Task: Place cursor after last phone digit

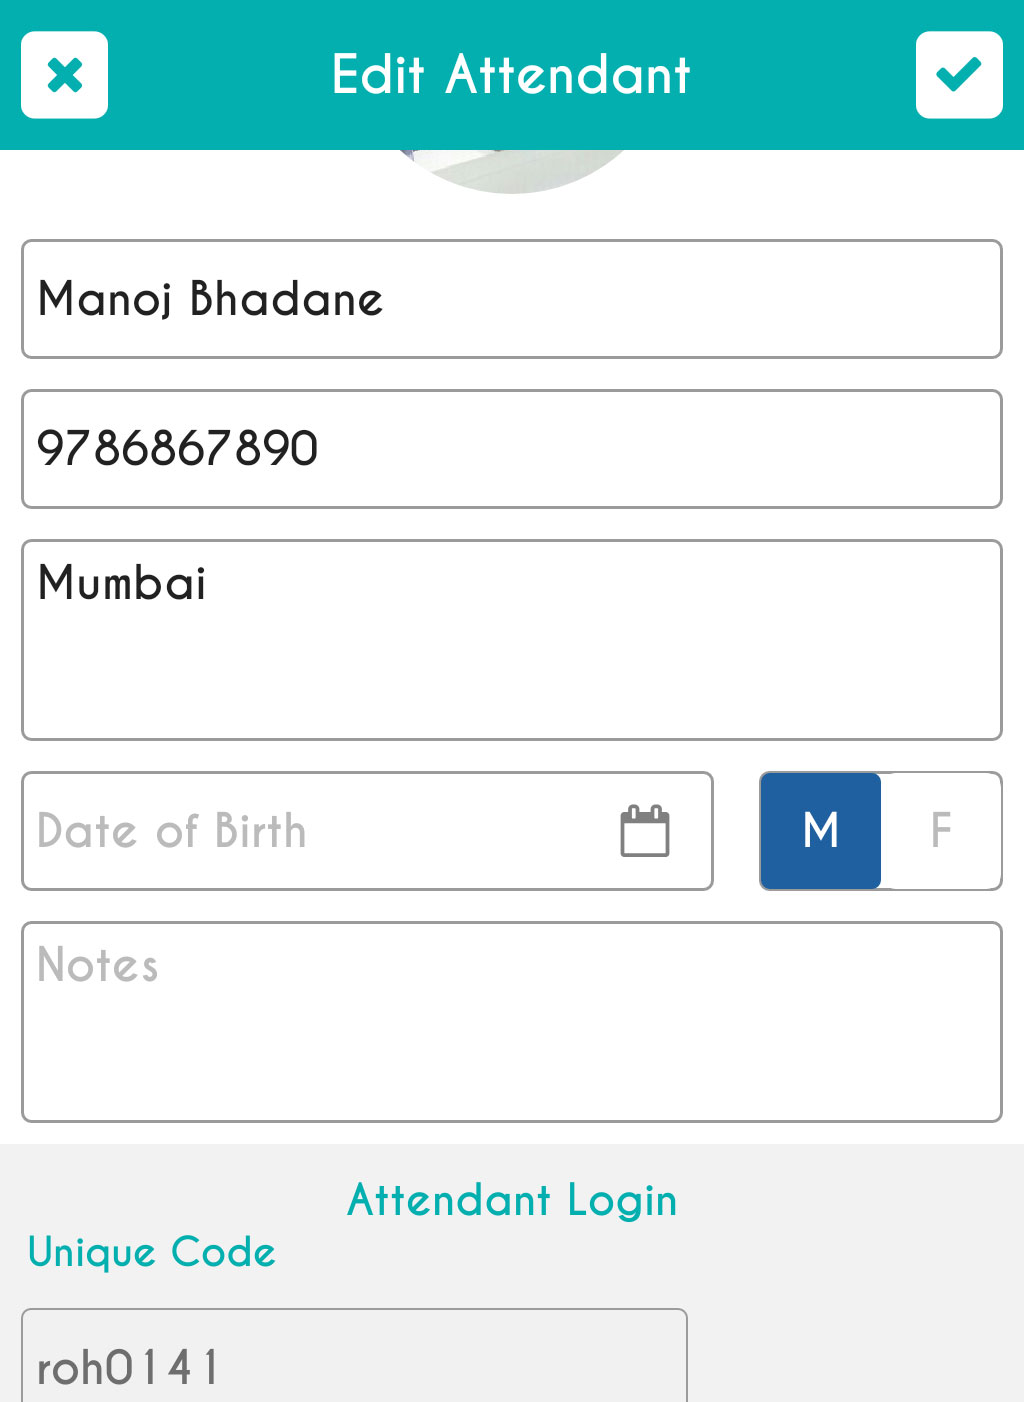Action: [x=320, y=449]
